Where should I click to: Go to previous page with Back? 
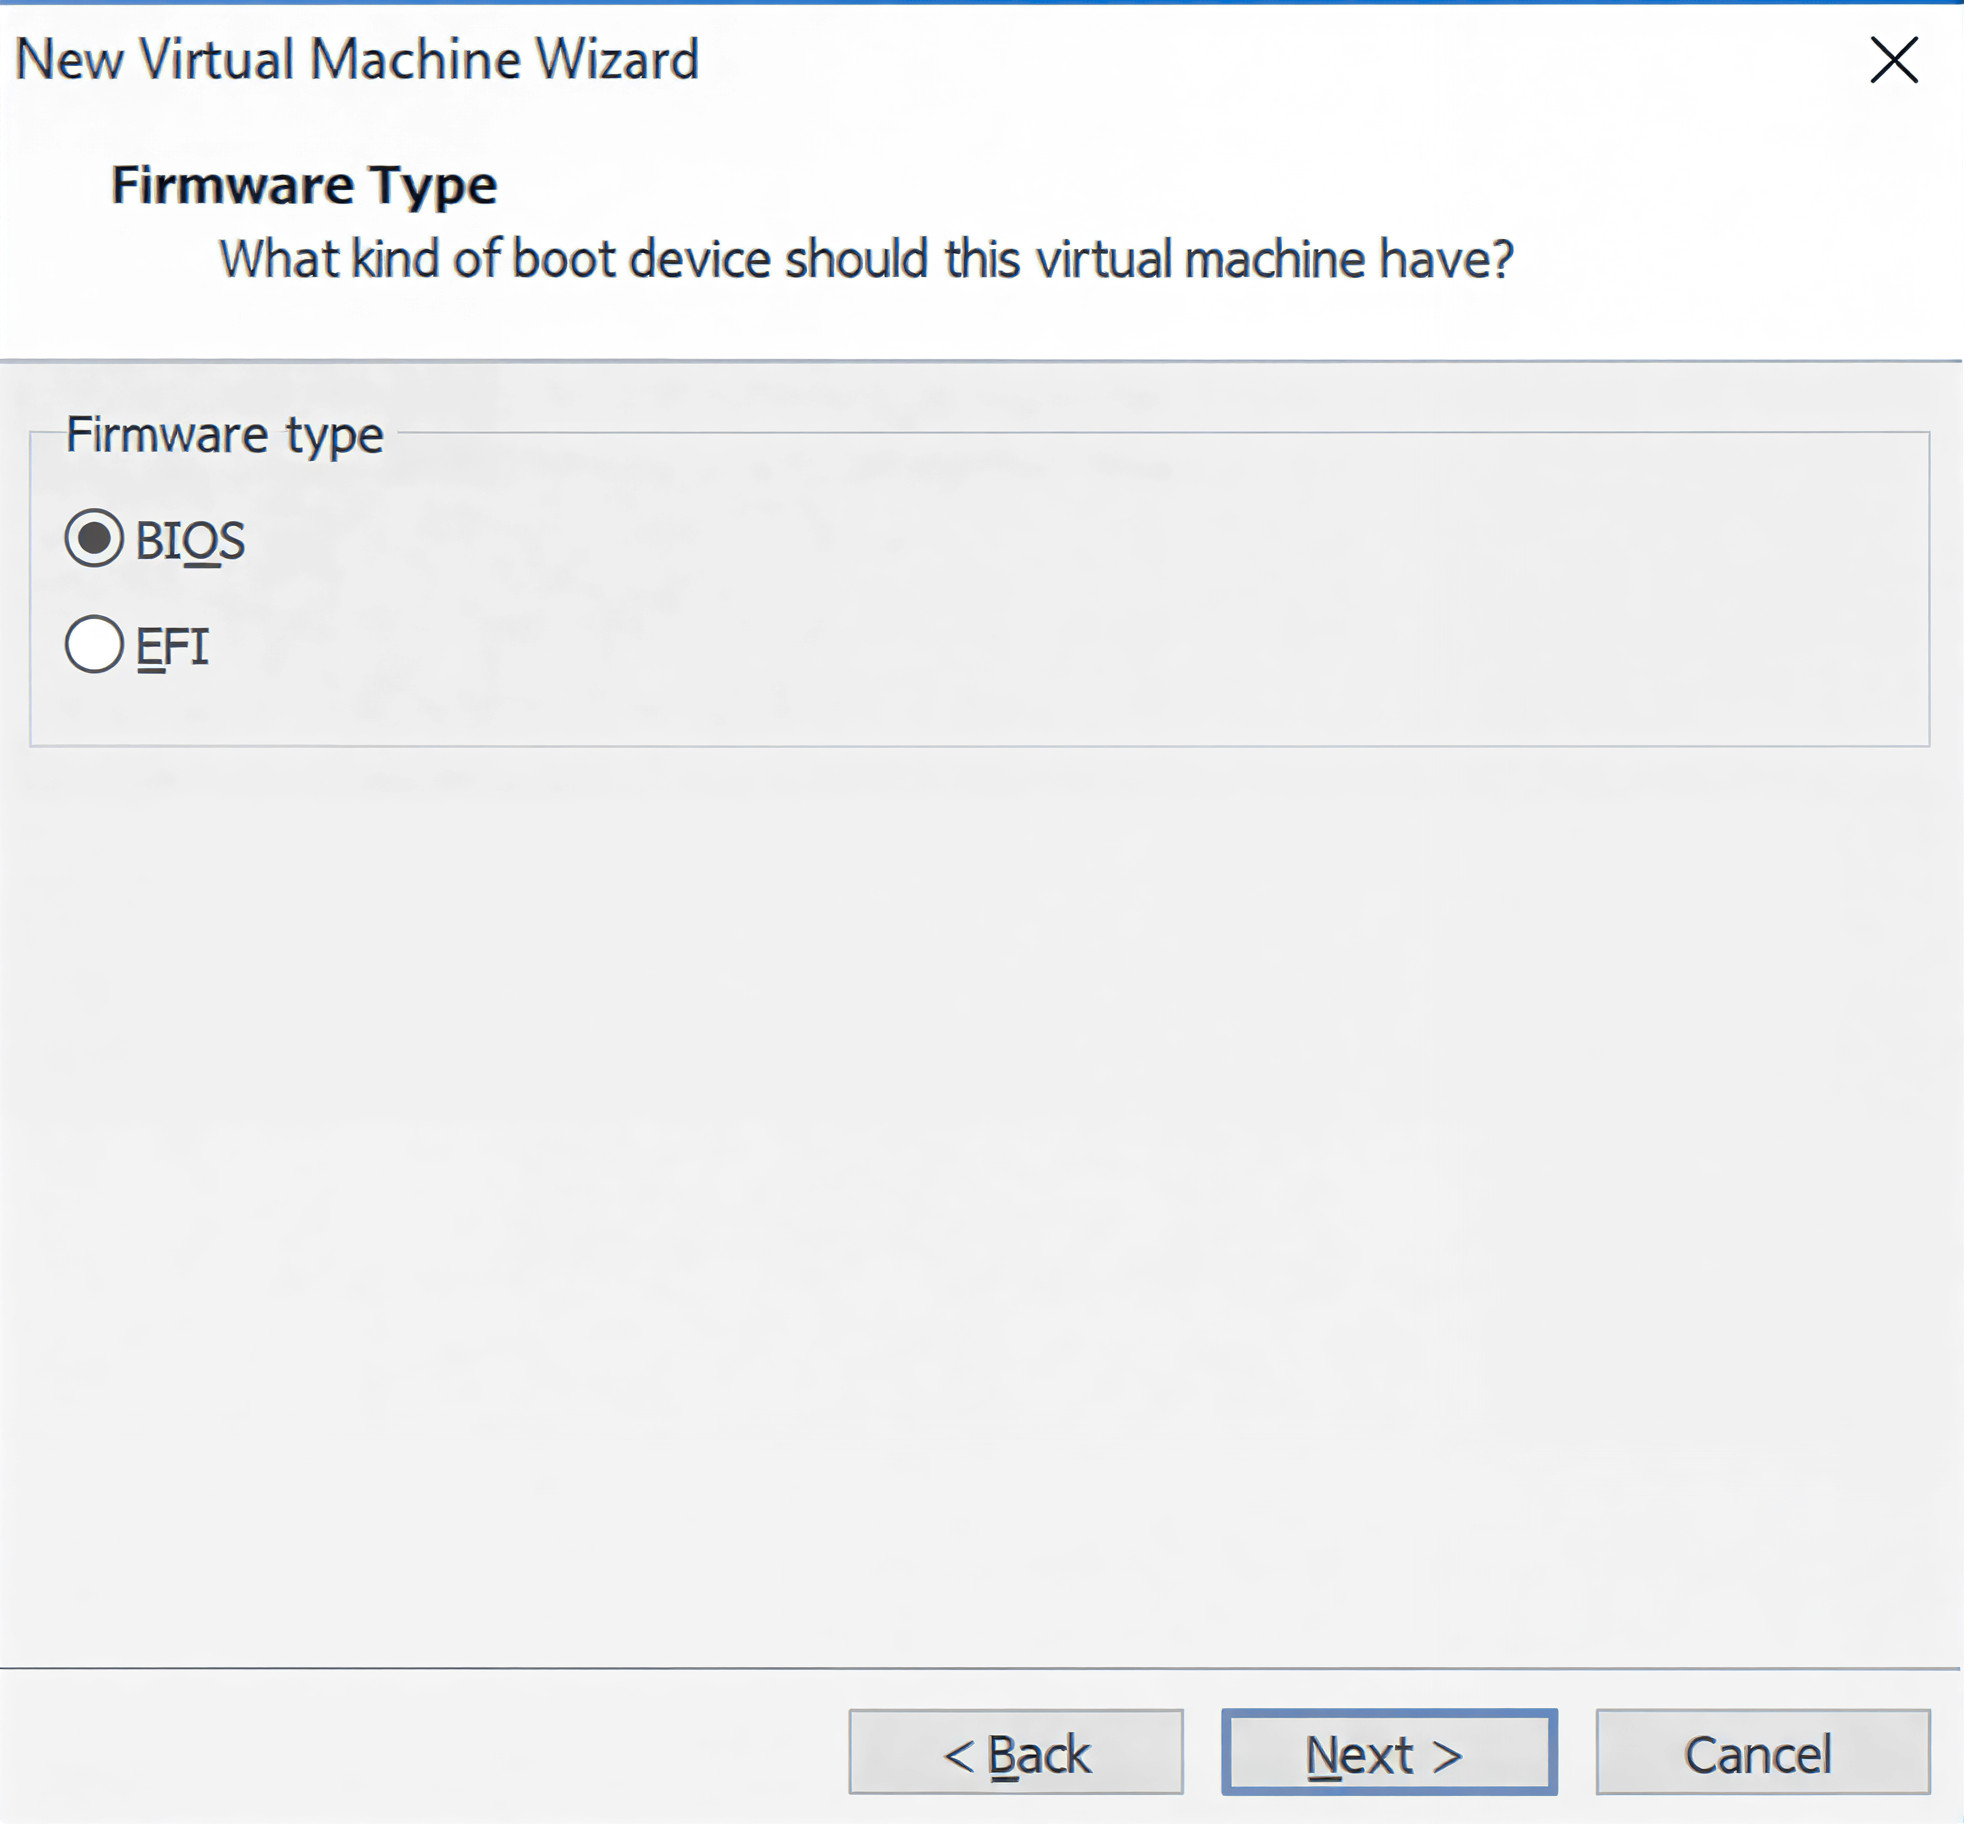tap(1015, 1752)
